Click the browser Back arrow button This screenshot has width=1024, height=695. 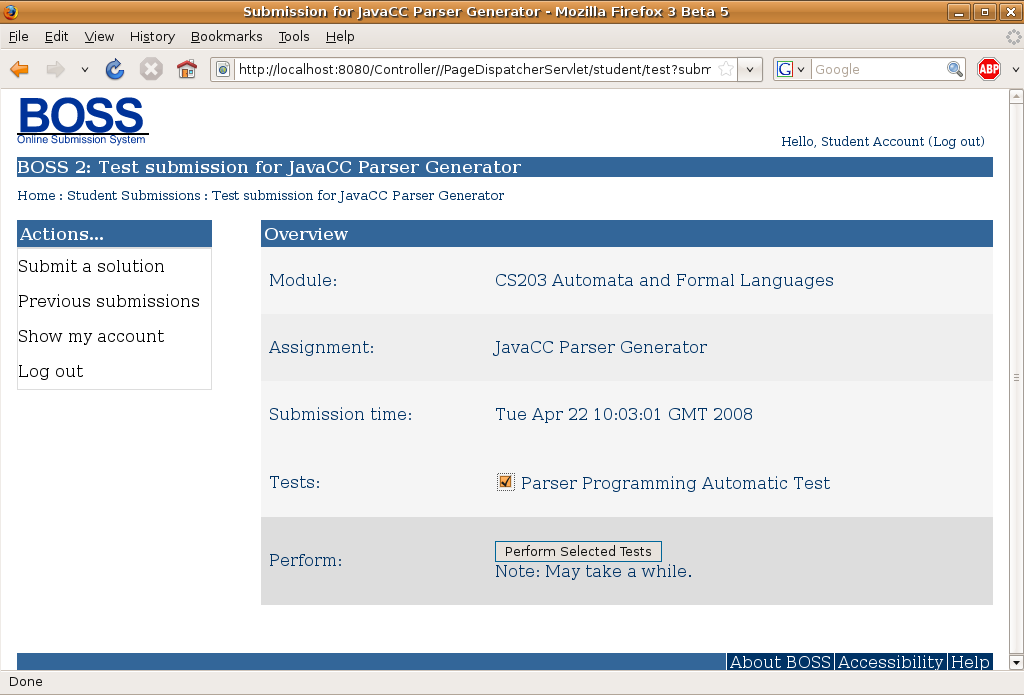tap(20, 69)
